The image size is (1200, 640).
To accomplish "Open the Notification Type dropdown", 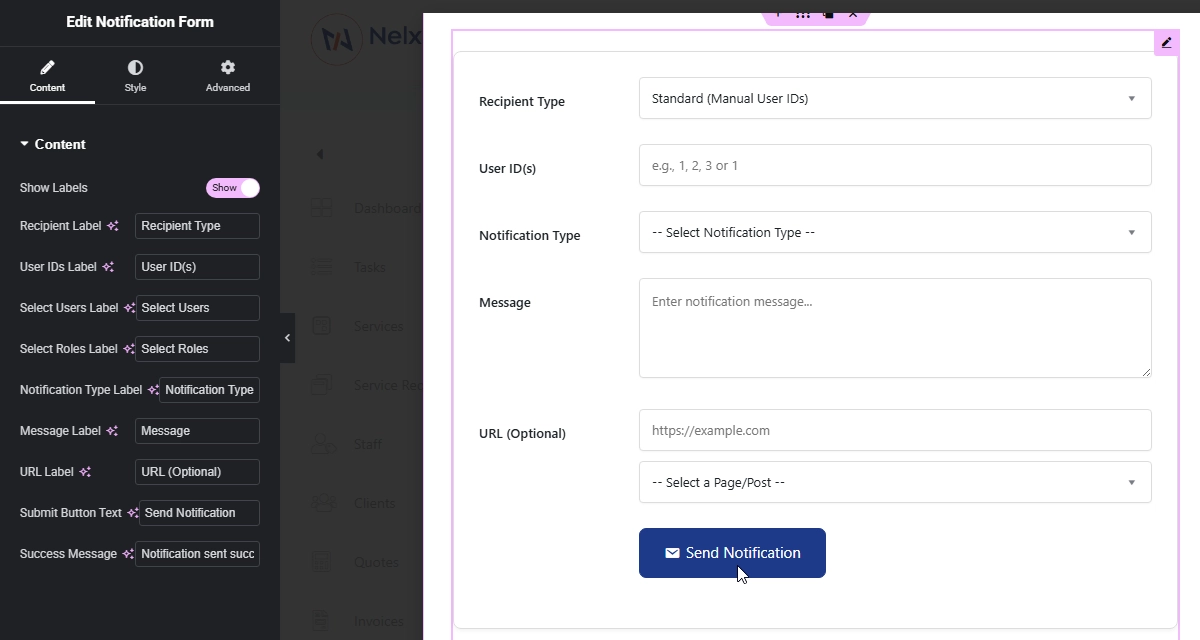I will (895, 232).
